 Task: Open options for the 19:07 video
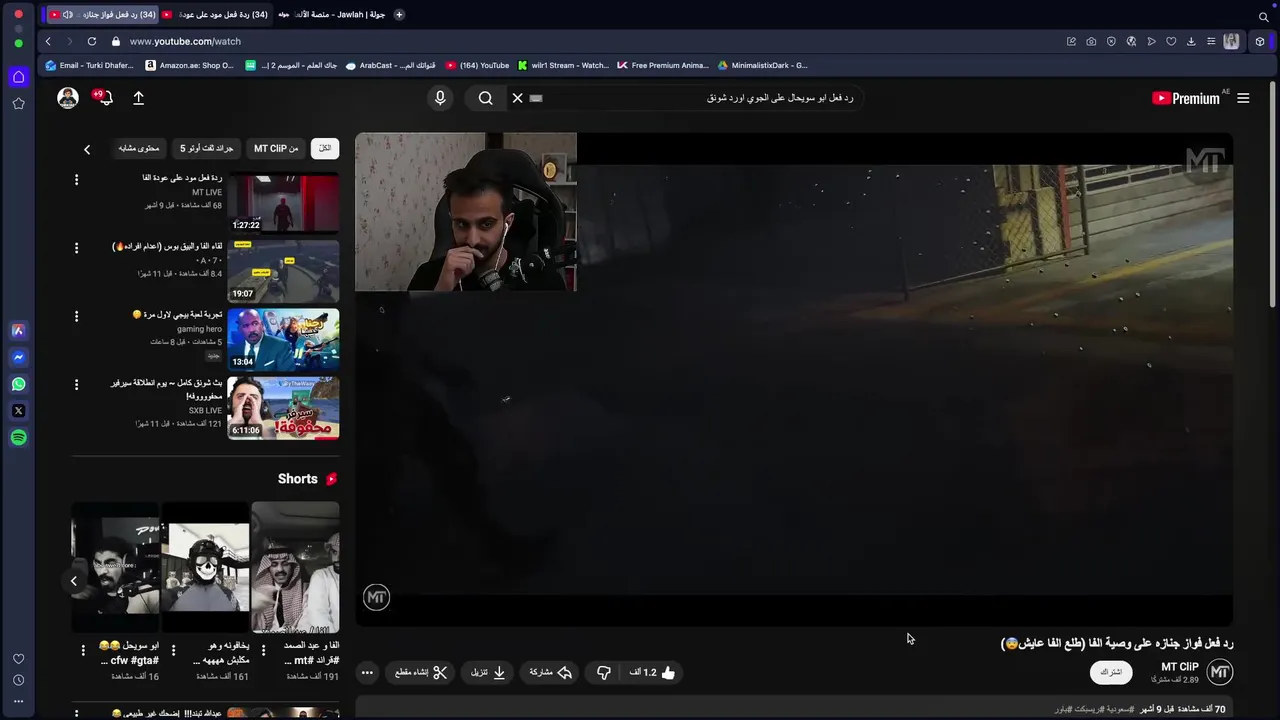[x=76, y=248]
